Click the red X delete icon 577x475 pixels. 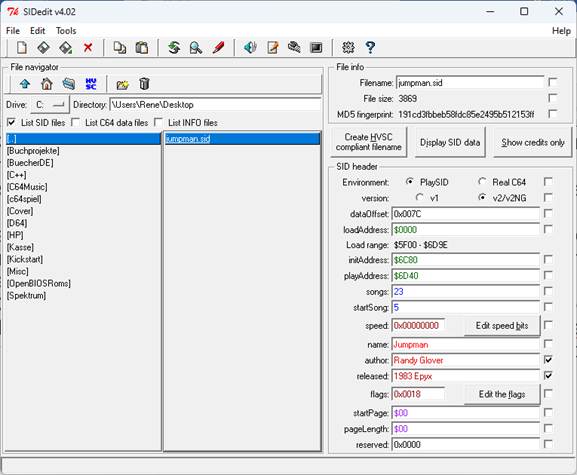pos(88,47)
